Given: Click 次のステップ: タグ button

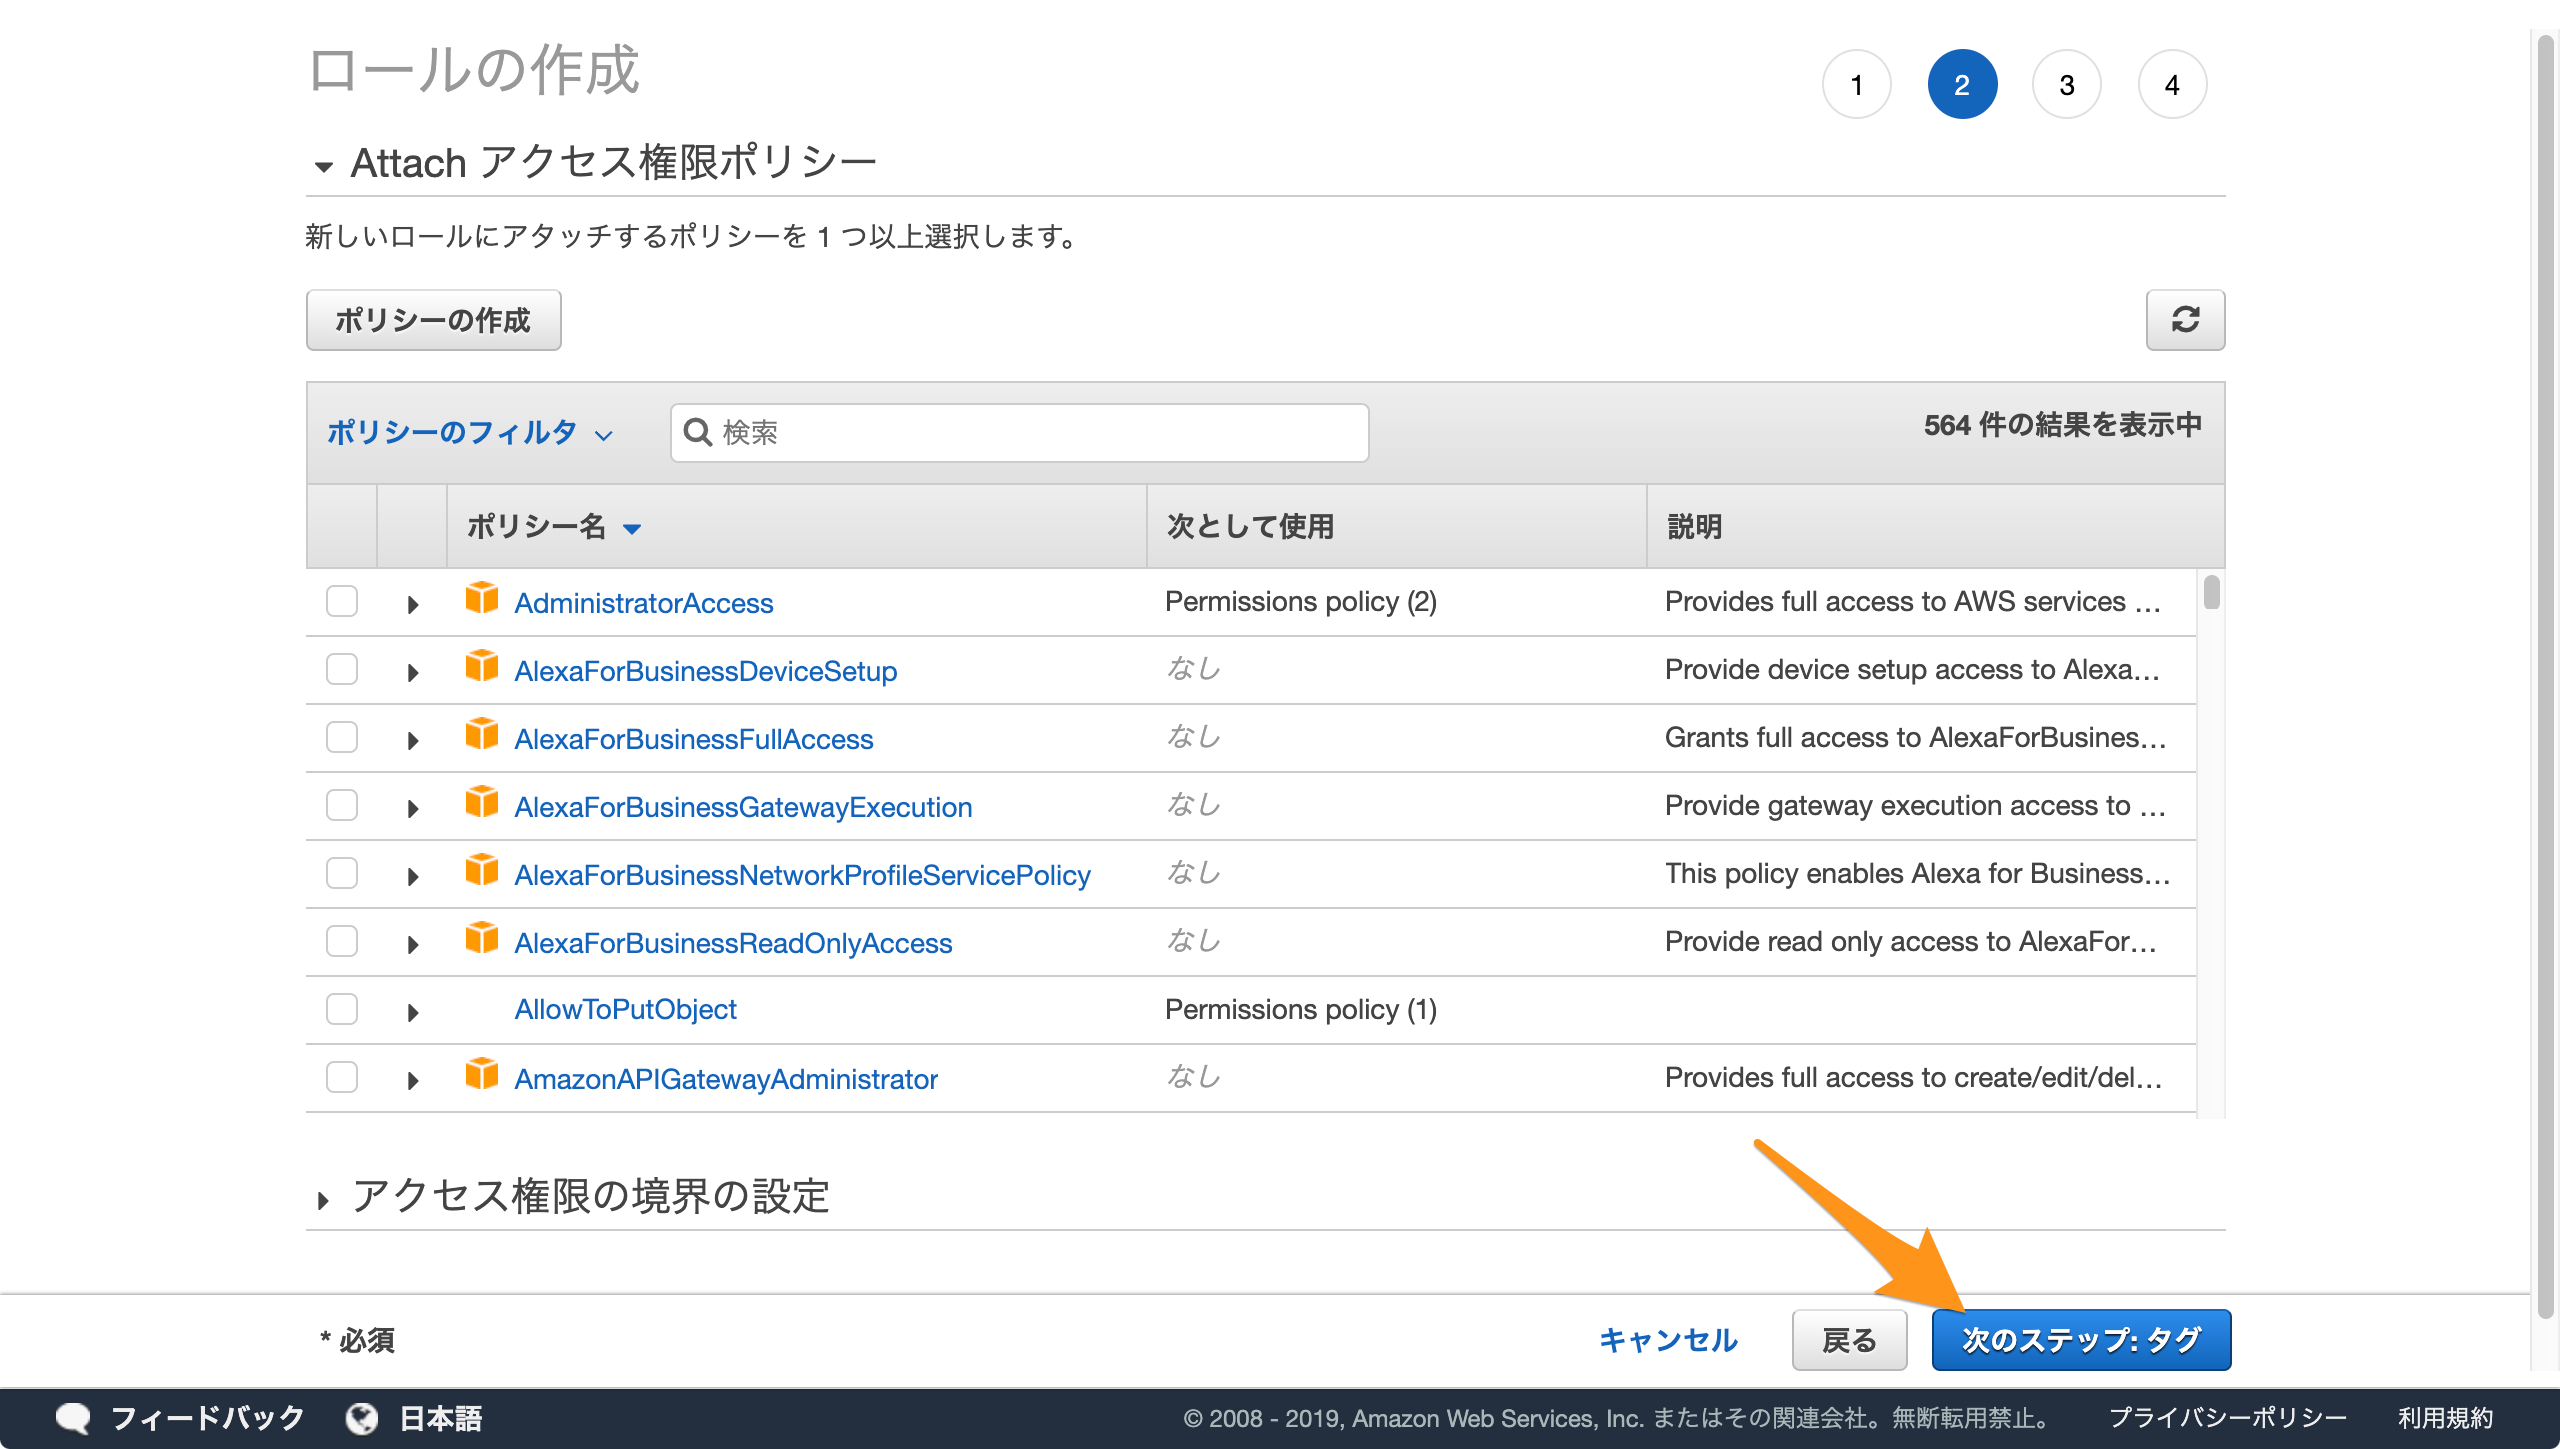Looking at the screenshot, I should coord(2081,1340).
